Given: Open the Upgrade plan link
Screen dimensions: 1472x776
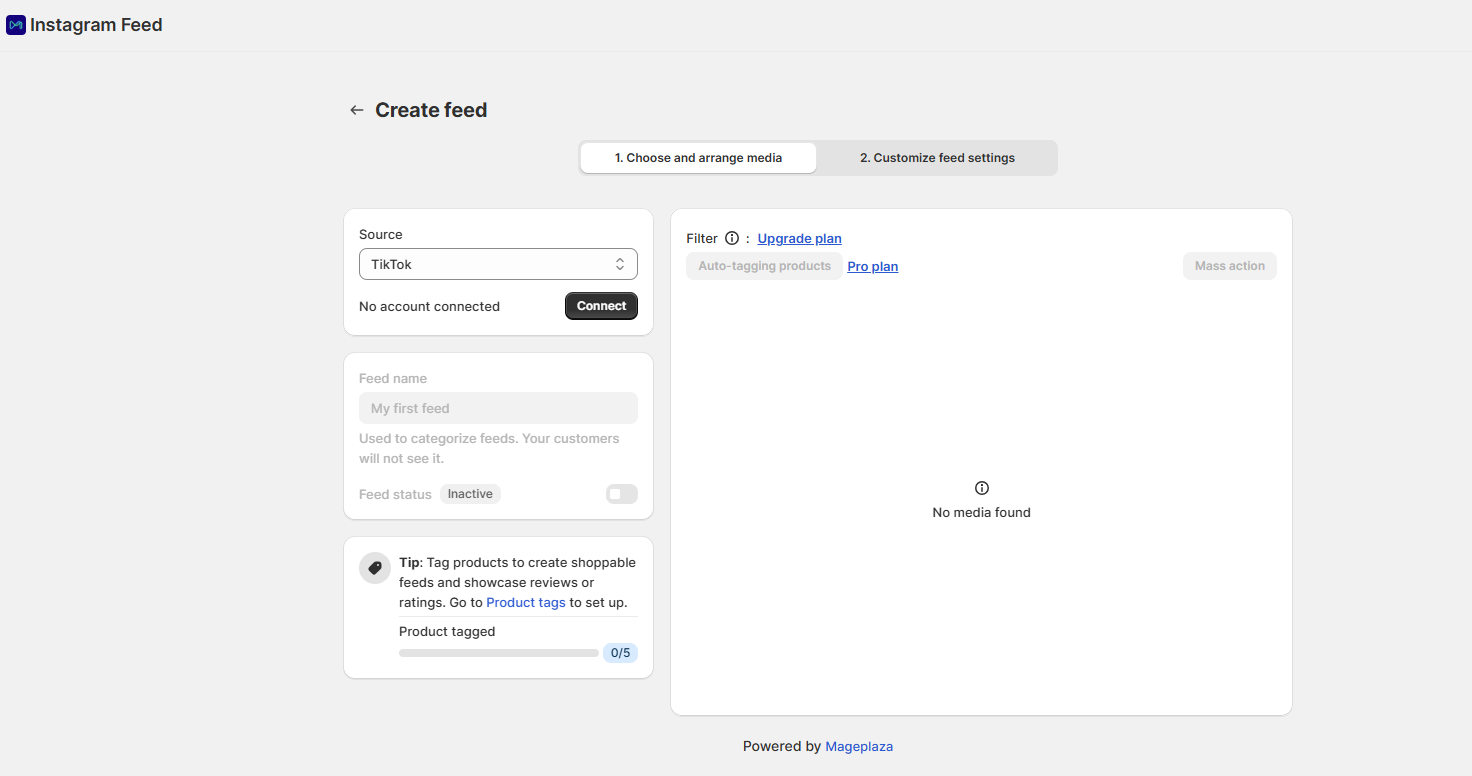Looking at the screenshot, I should (800, 238).
